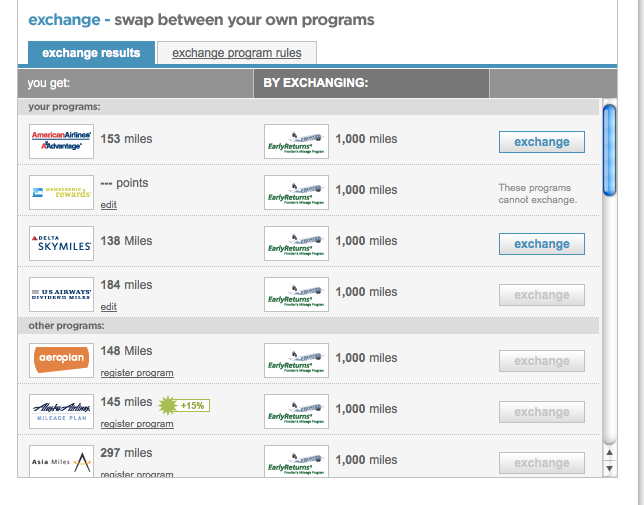
Task: Click the US Airways Dividend Miles logo
Action: coord(61,294)
